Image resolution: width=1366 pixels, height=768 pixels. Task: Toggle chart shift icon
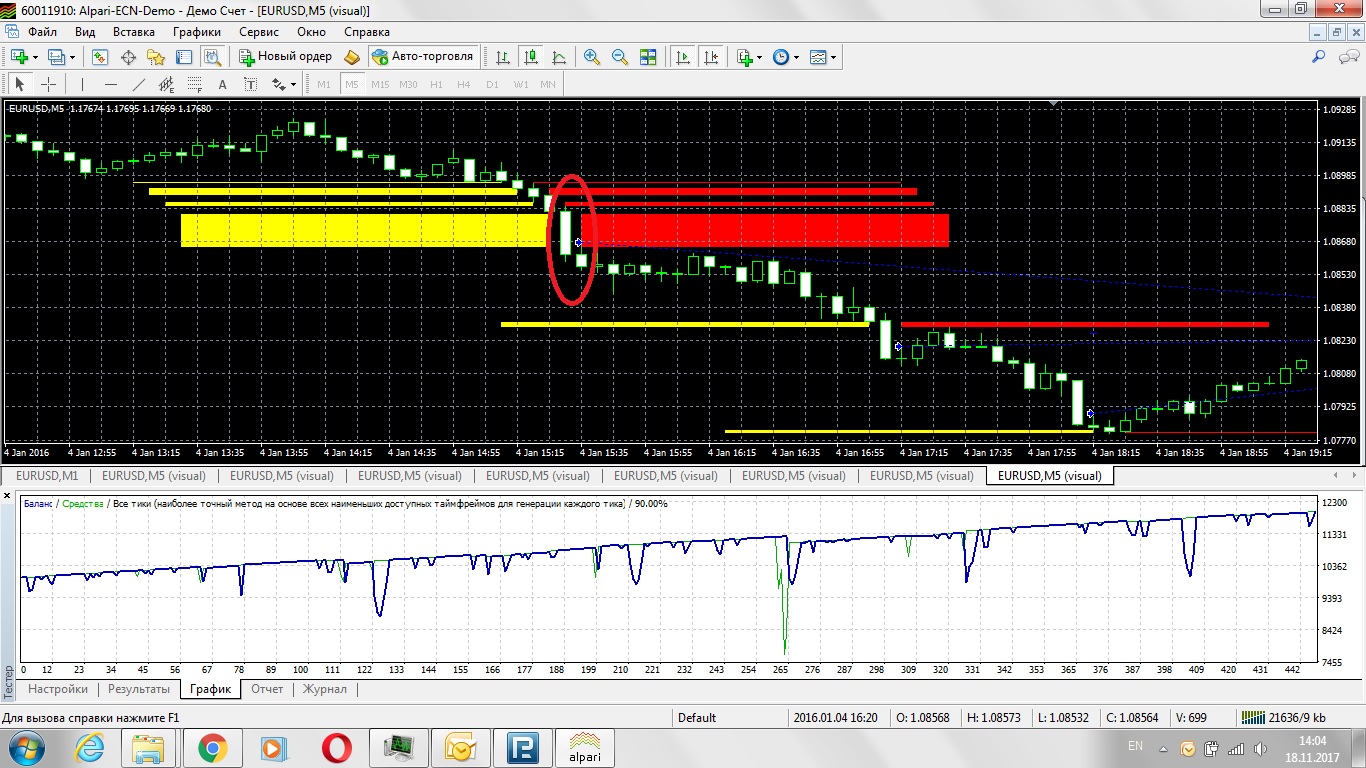coord(712,57)
